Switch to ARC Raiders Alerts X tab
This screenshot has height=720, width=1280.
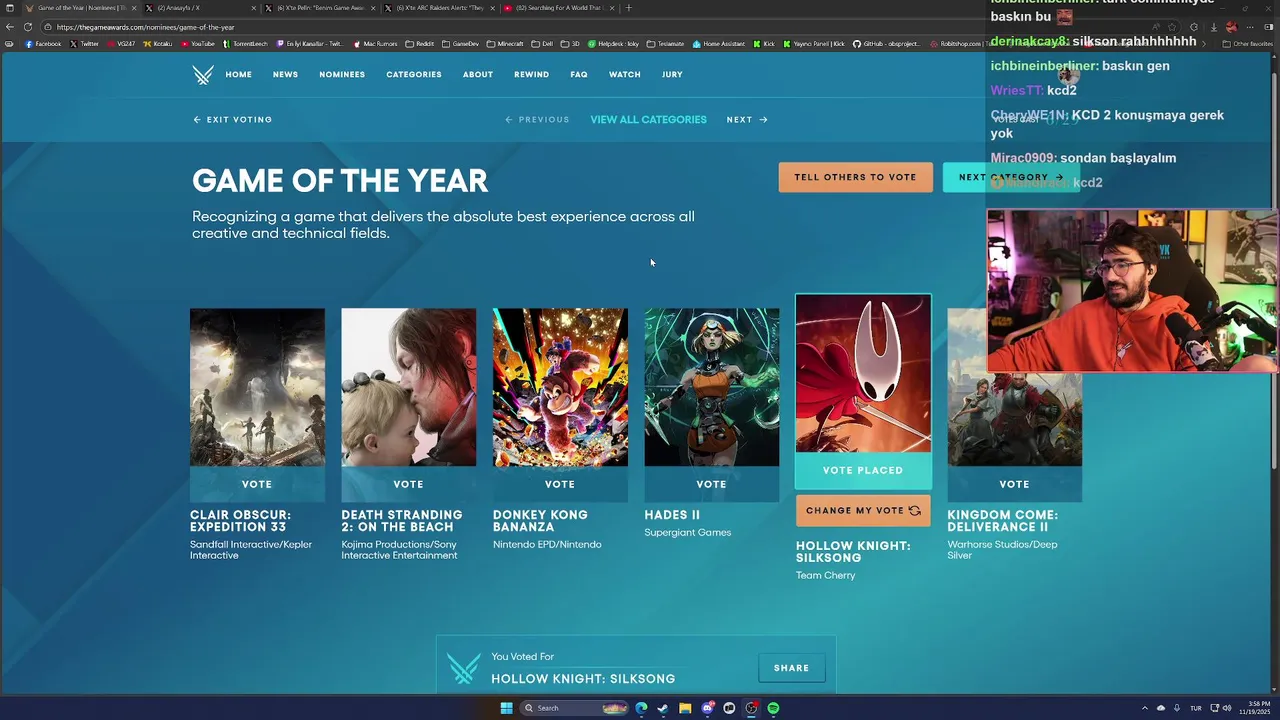[440, 8]
